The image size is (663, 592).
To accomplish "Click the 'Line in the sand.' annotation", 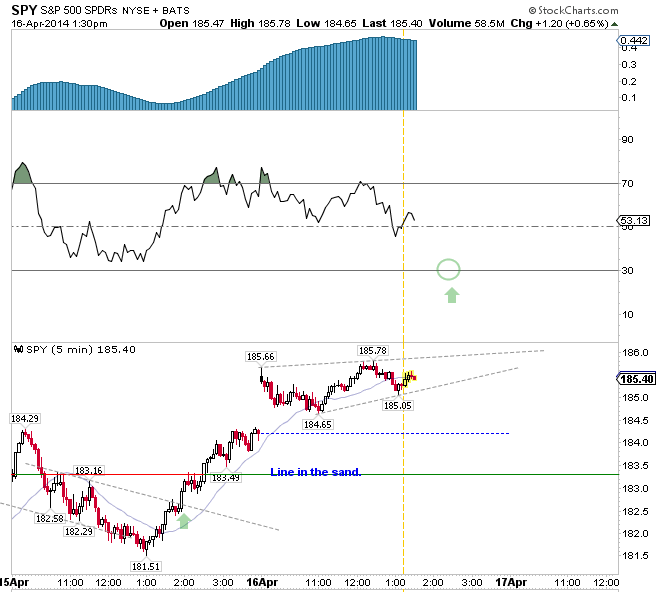I will point(315,472).
